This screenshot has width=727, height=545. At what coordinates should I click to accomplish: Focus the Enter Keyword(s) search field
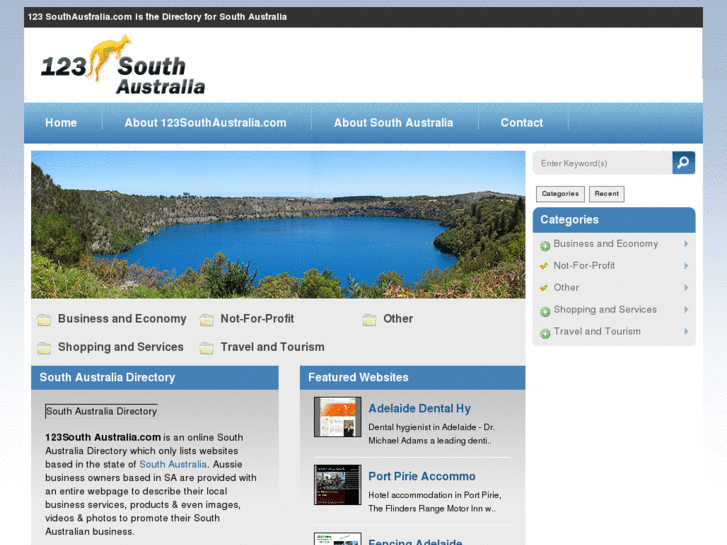(x=603, y=163)
